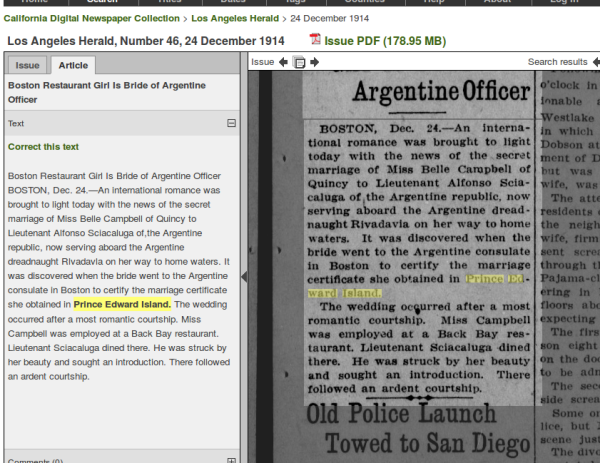The height and width of the screenshot is (463, 600).
Task: Select the Article tab
Action: point(73,65)
